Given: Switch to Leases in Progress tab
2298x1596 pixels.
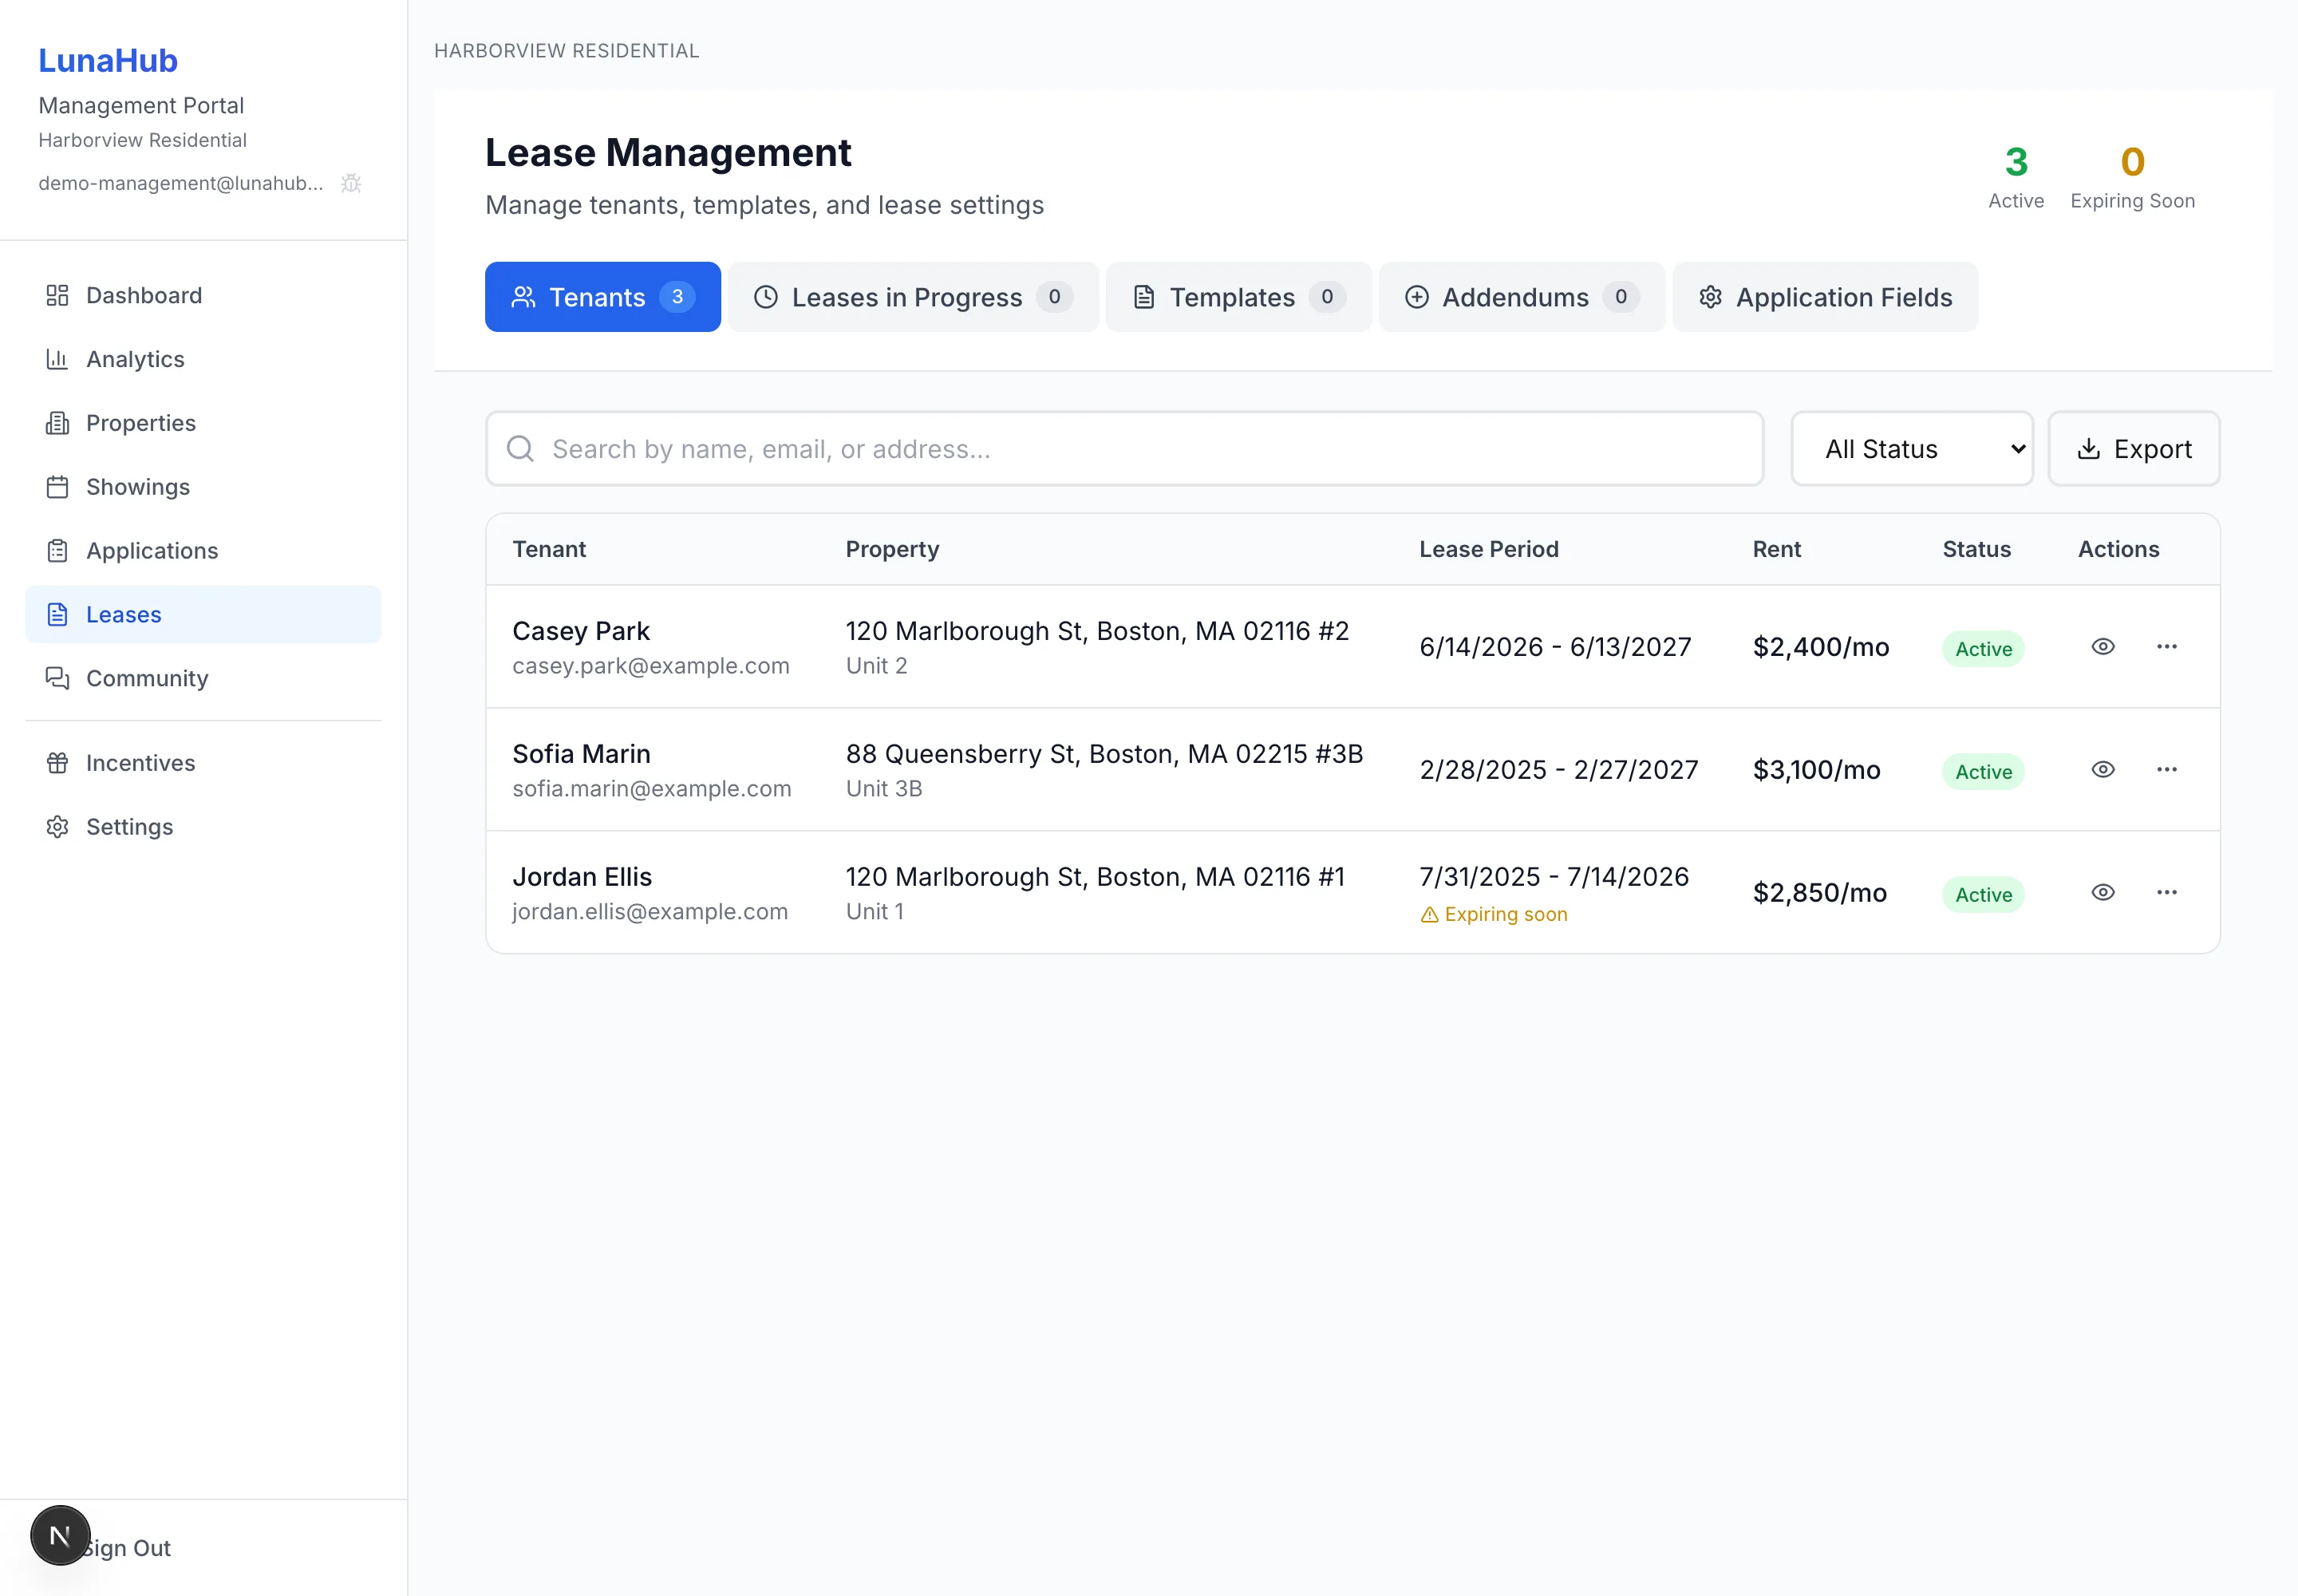Looking at the screenshot, I should (x=913, y=297).
